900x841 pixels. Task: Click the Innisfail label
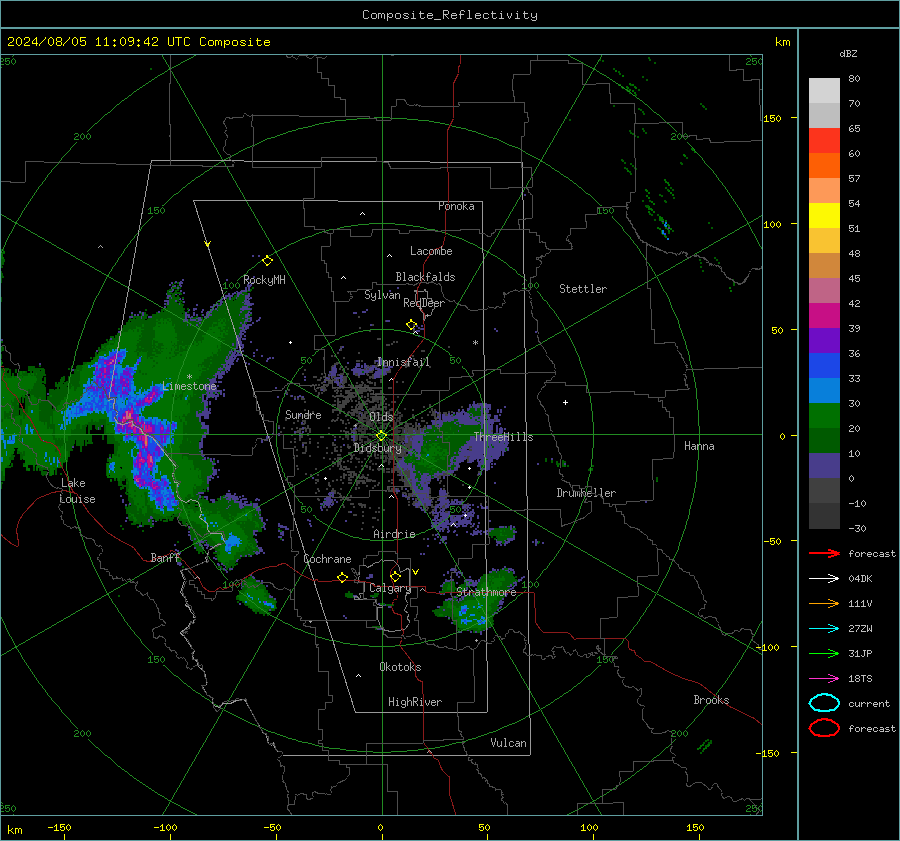[x=403, y=362]
